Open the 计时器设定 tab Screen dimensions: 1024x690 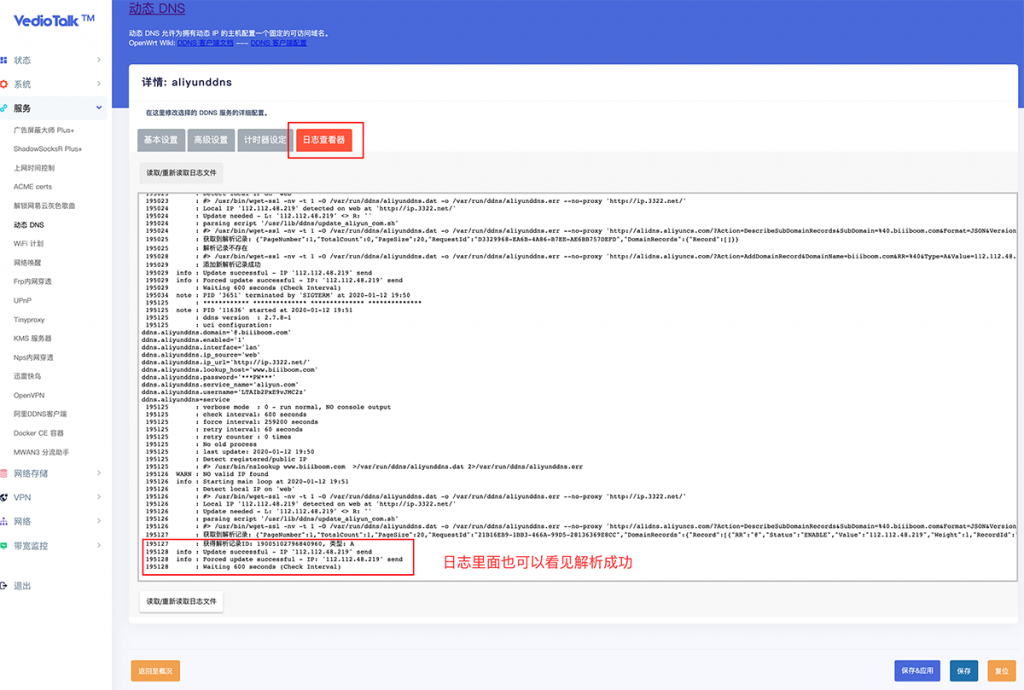[x=265, y=140]
